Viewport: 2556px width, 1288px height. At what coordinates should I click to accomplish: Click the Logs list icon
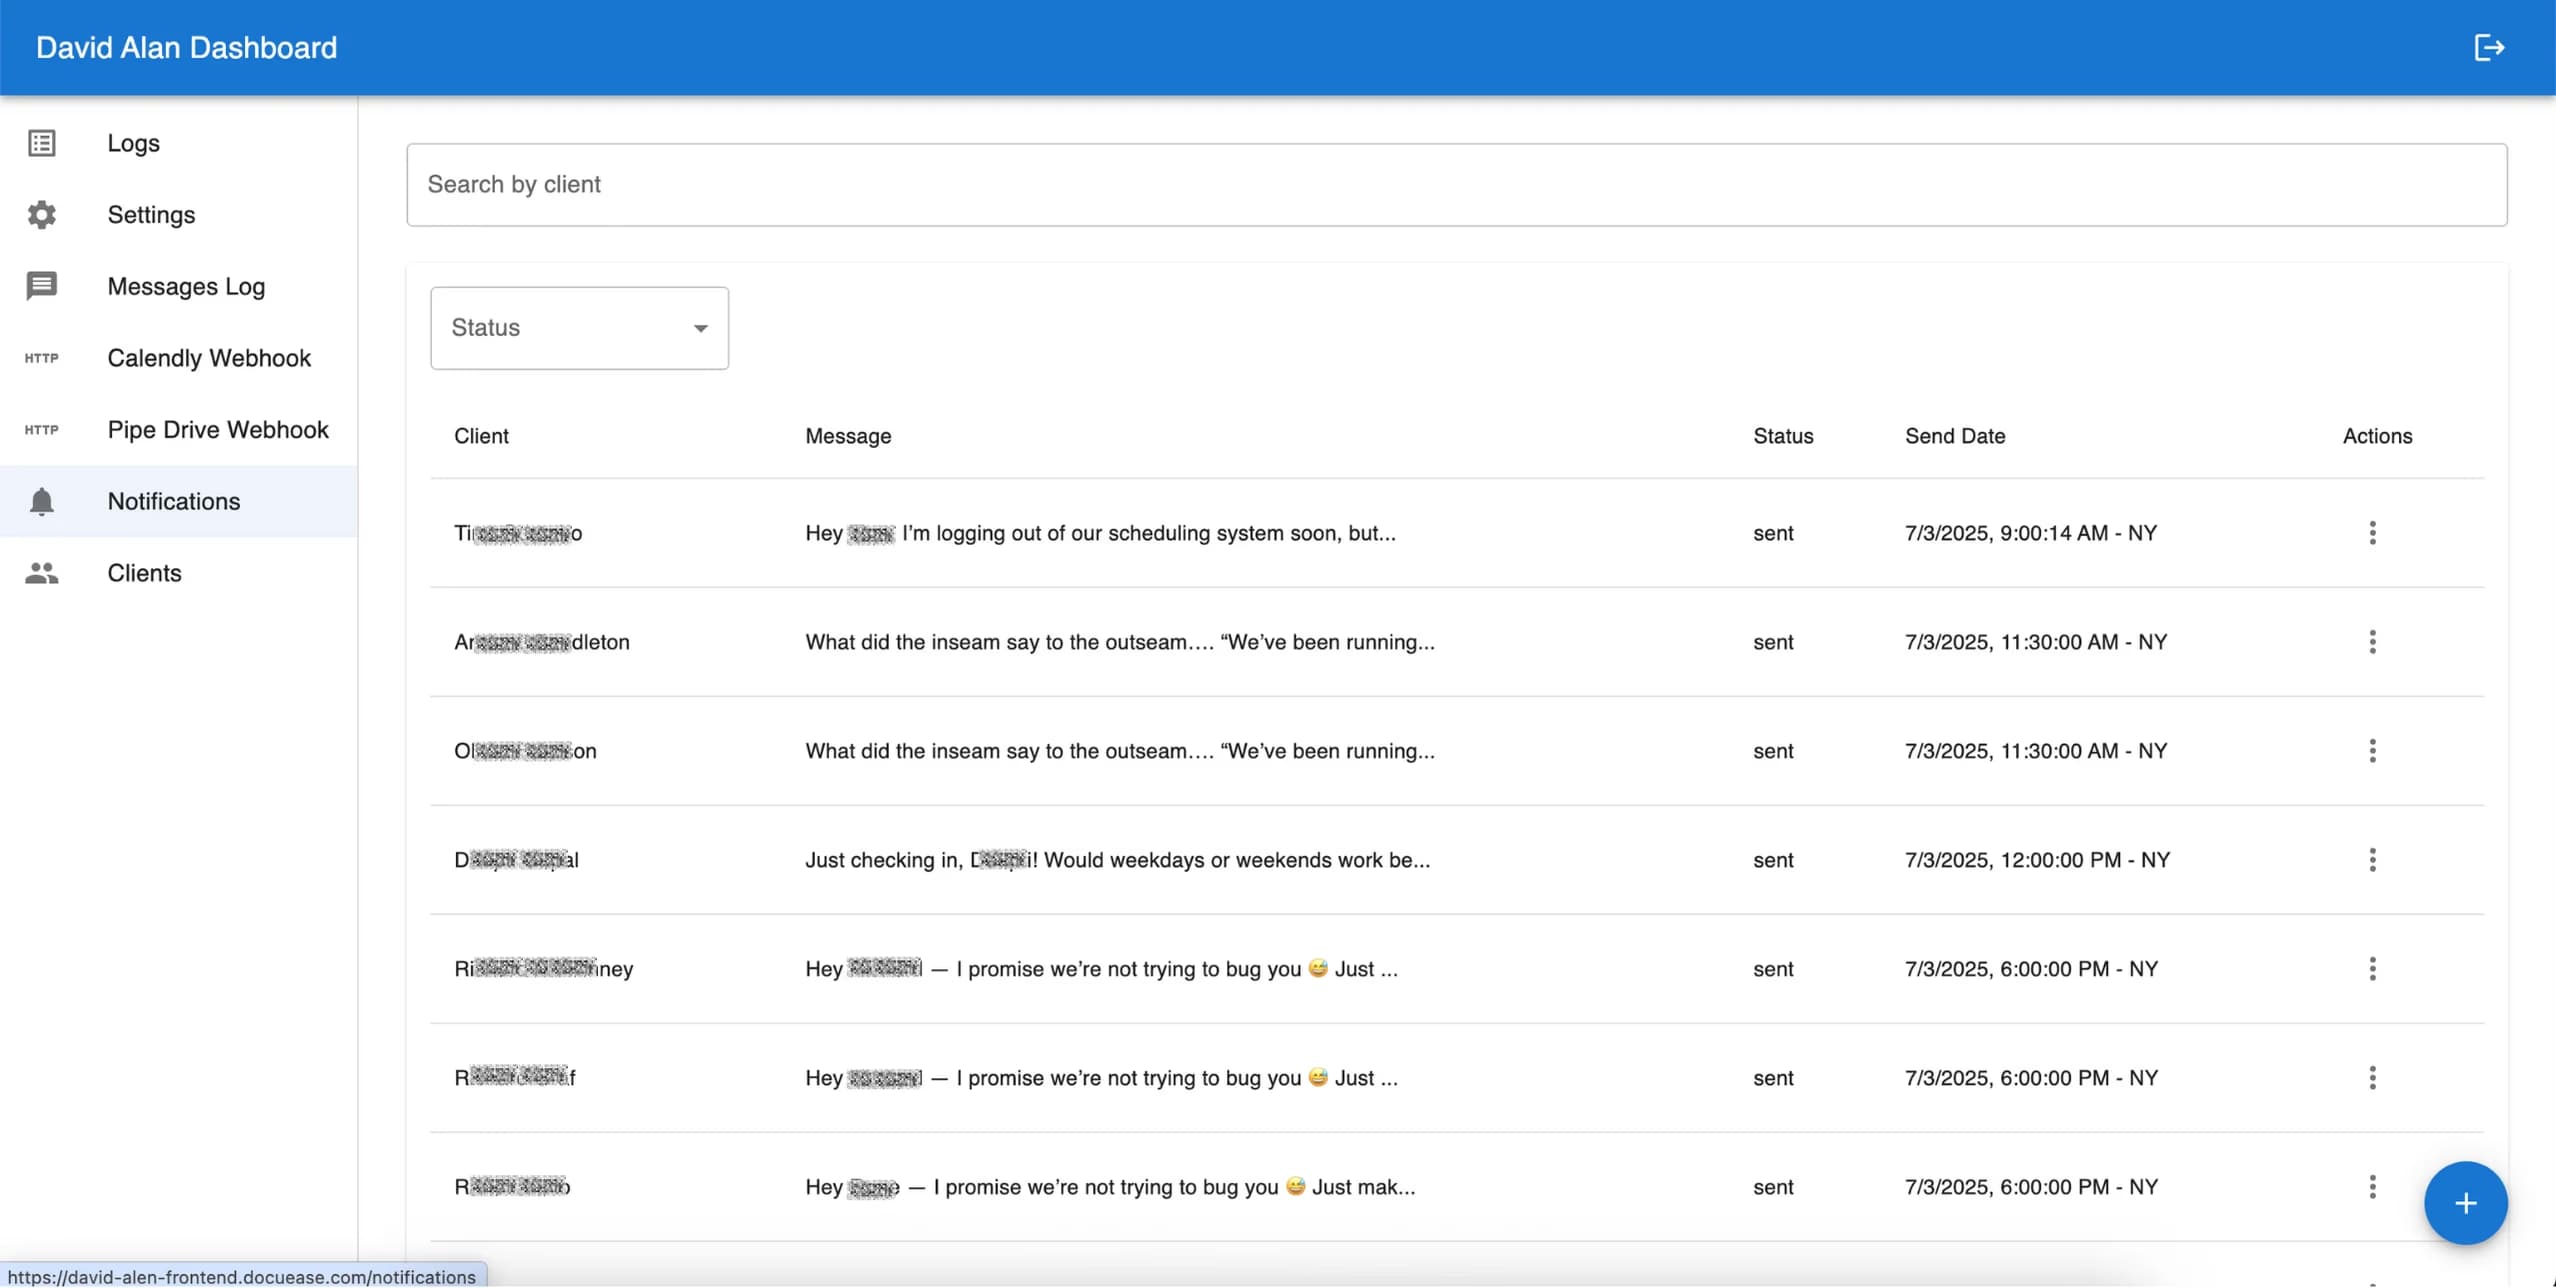(41, 143)
